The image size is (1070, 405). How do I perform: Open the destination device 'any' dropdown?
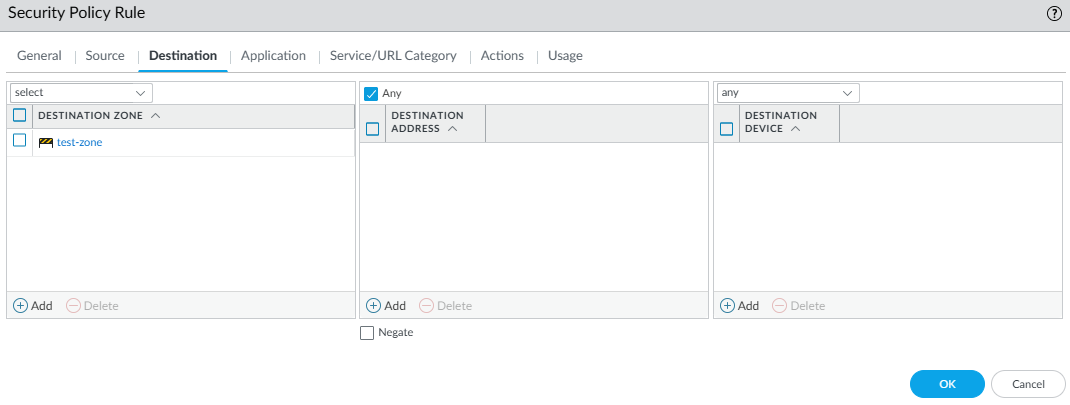[x=788, y=93]
